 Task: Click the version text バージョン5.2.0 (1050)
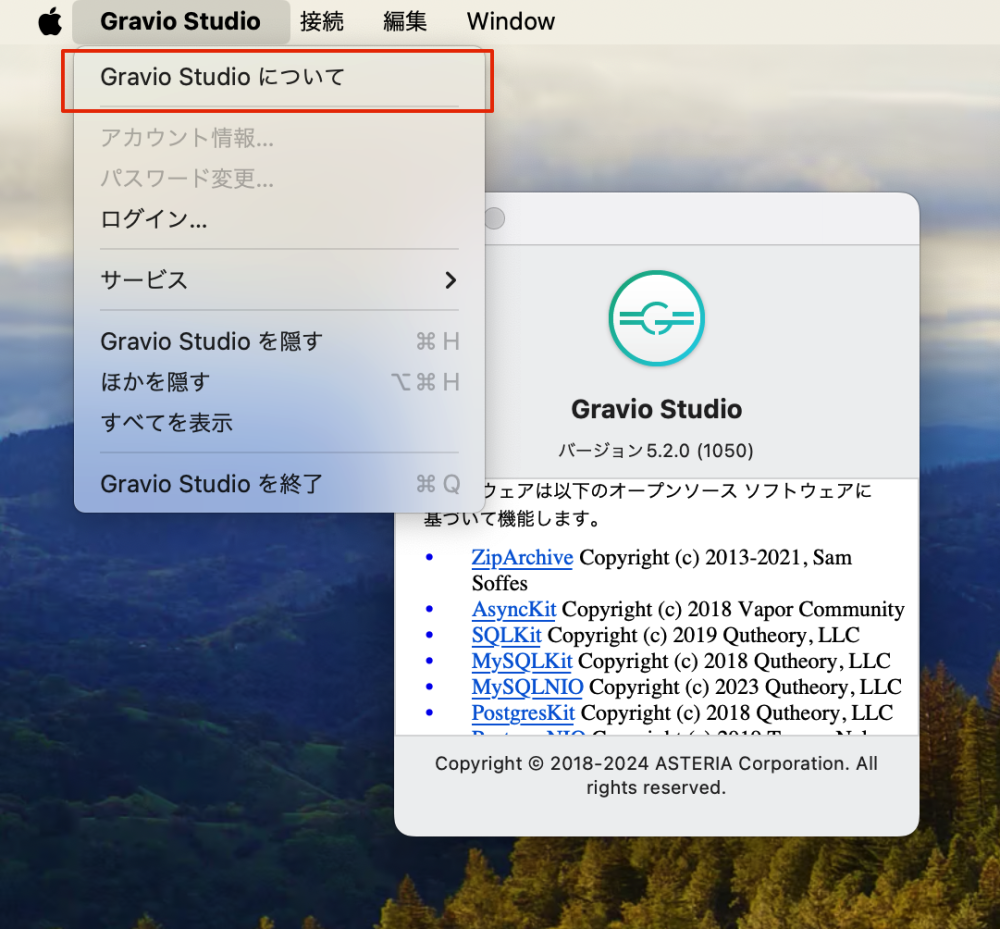[656, 451]
